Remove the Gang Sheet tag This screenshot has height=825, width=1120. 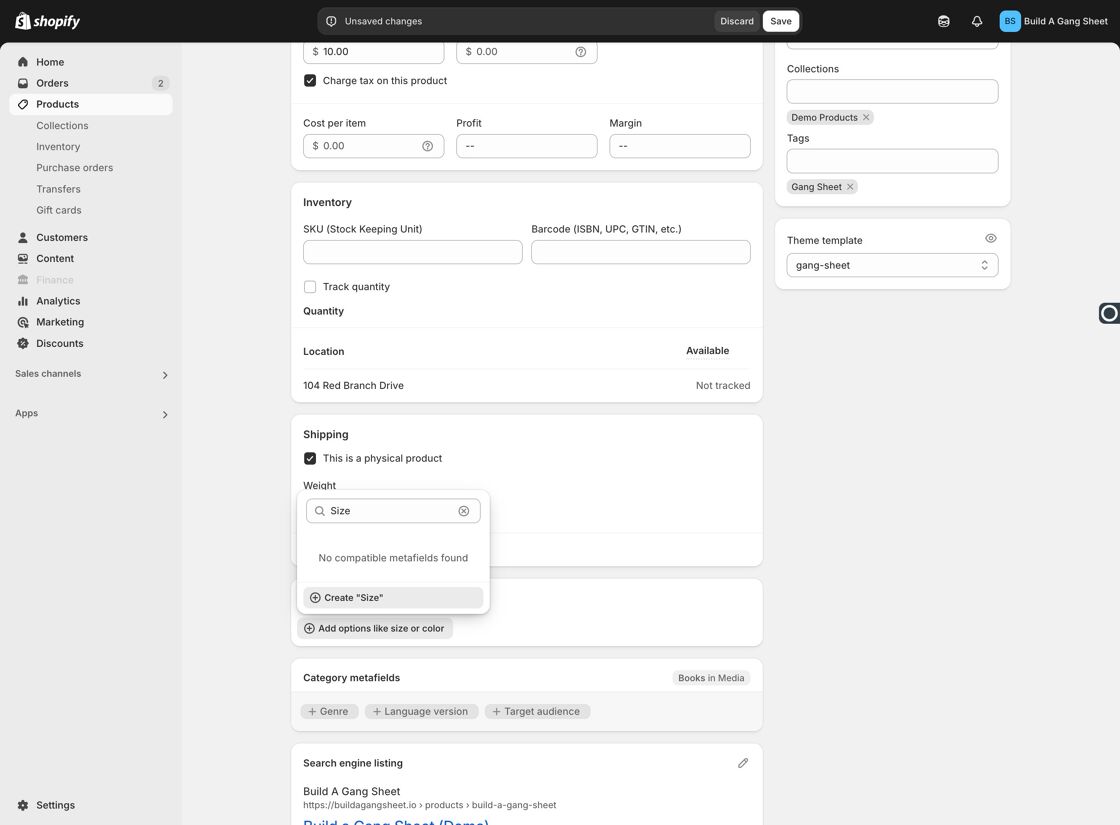click(850, 186)
